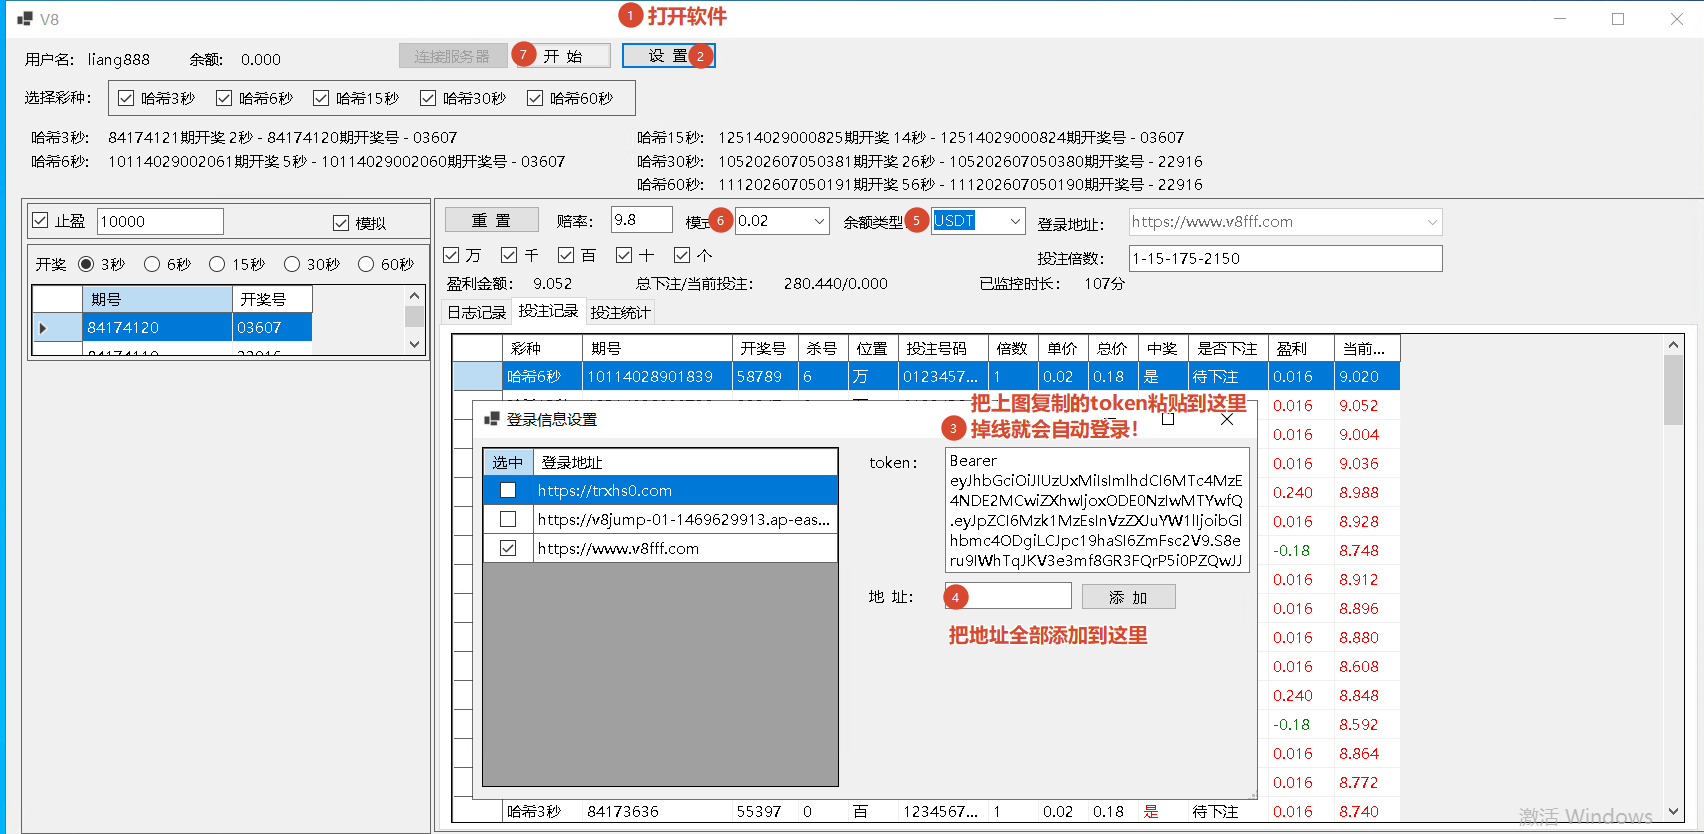This screenshot has height=834, width=1704.
Task: Uncheck the 止盈 checkbox
Action: click(40, 221)
